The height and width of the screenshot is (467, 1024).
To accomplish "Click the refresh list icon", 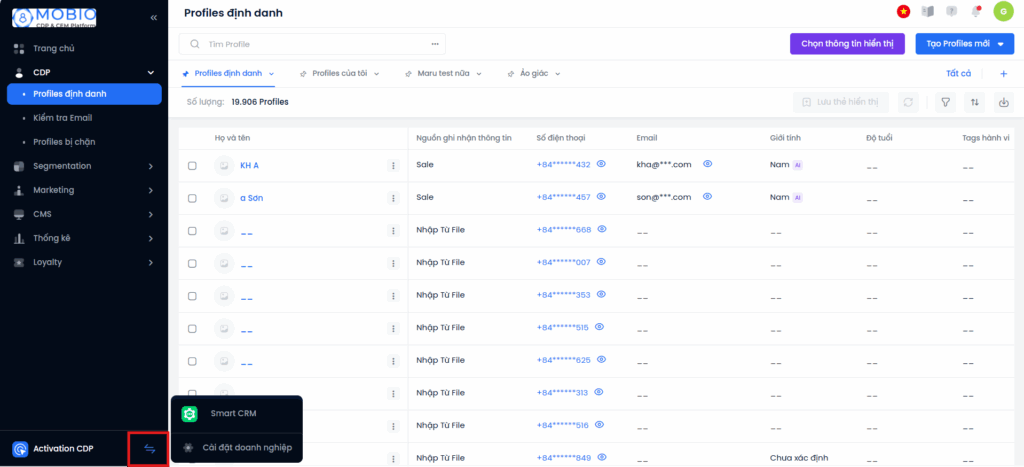I will pyautogui.click(x=908, y=102).
